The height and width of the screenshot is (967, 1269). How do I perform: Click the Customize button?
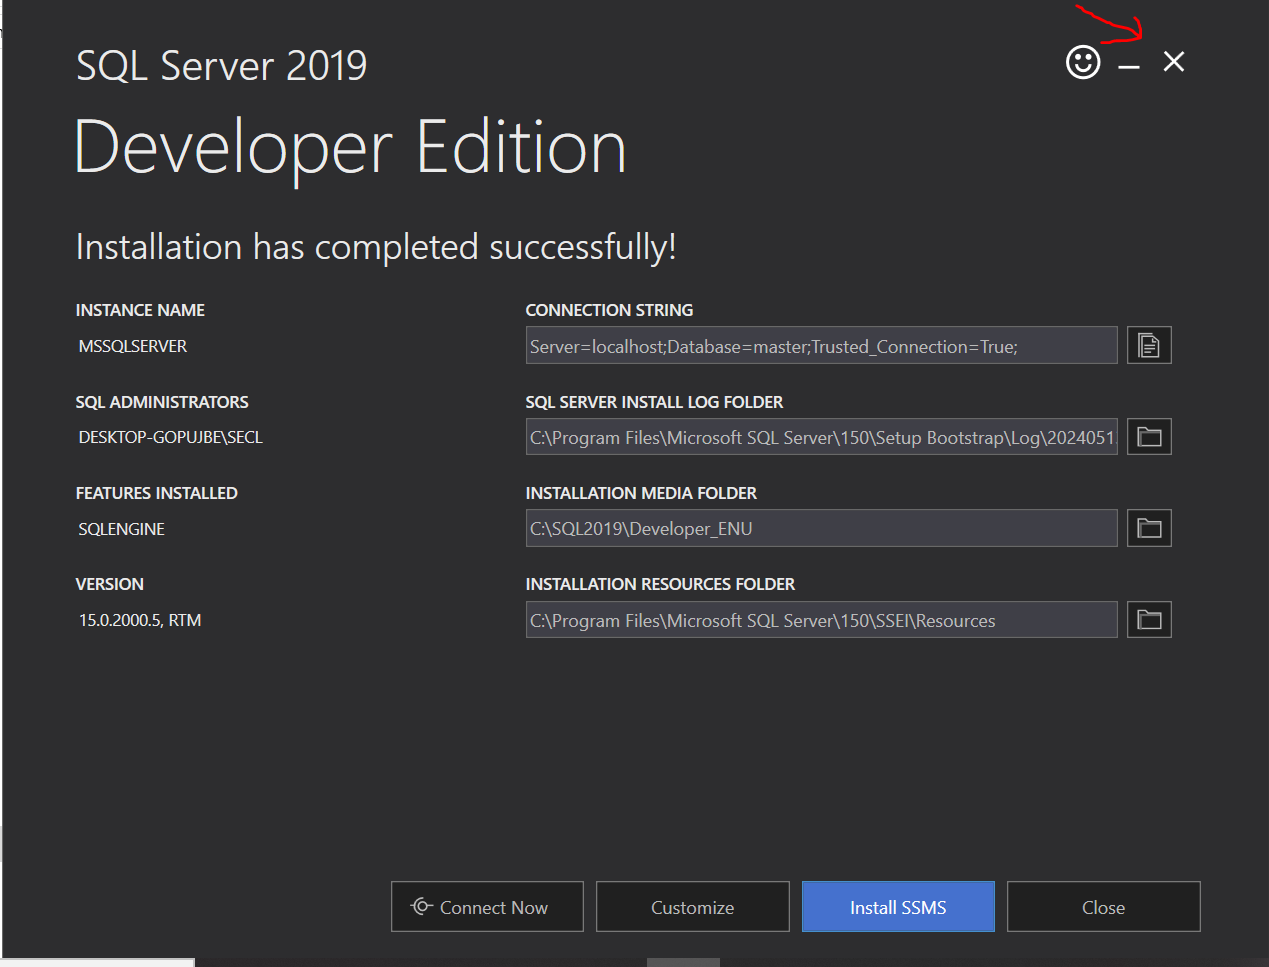(692, 907)
